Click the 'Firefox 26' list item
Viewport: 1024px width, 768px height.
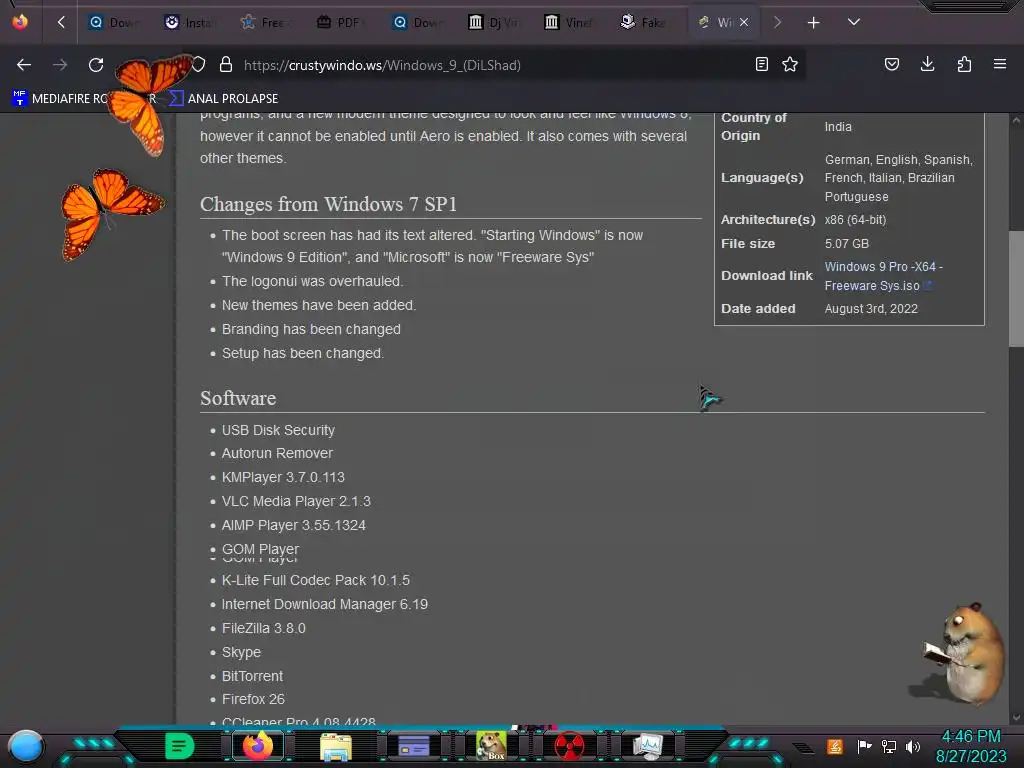[x=253, y=699]
